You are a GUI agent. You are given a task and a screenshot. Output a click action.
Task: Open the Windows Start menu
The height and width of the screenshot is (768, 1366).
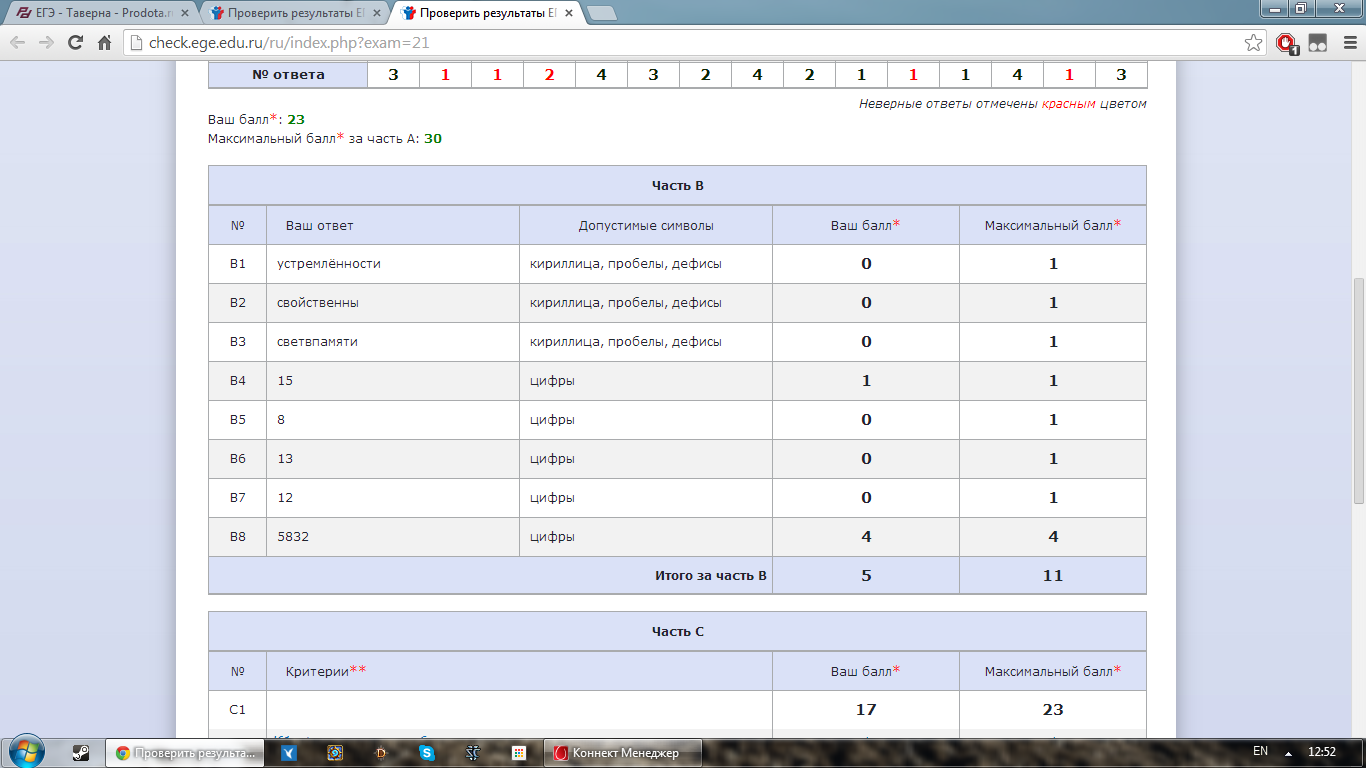point(24,751)
